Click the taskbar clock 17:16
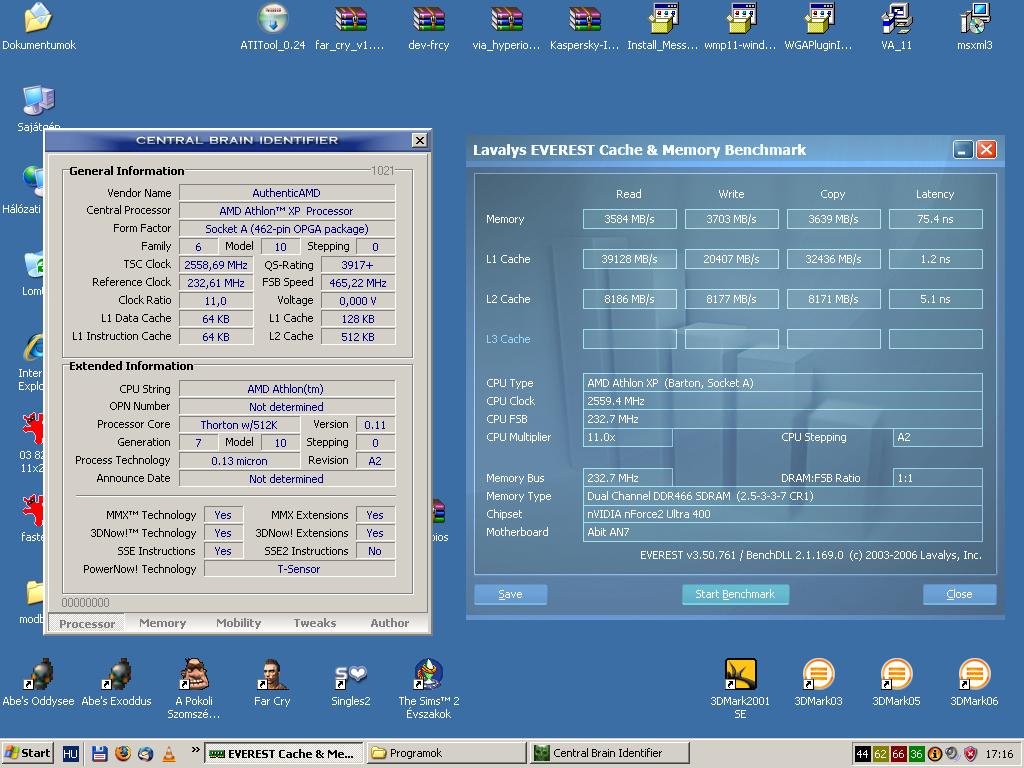This screenshot has height=768, width=1024. tap(999, 754)
